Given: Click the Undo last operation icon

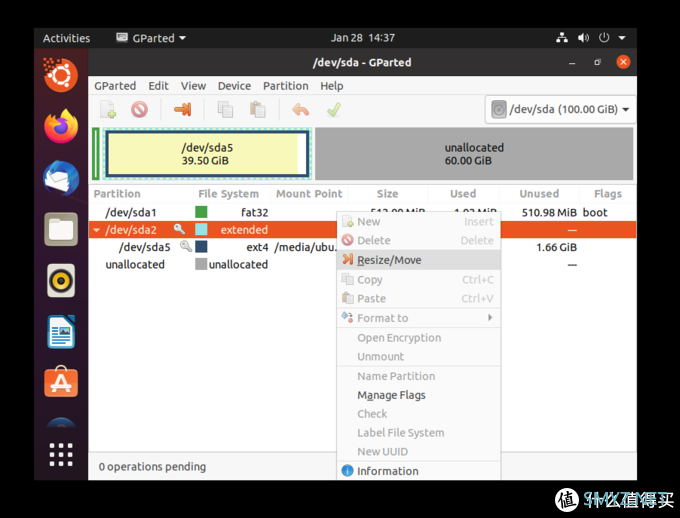Looking at the screenshot, I should click(x=301, y=109).
